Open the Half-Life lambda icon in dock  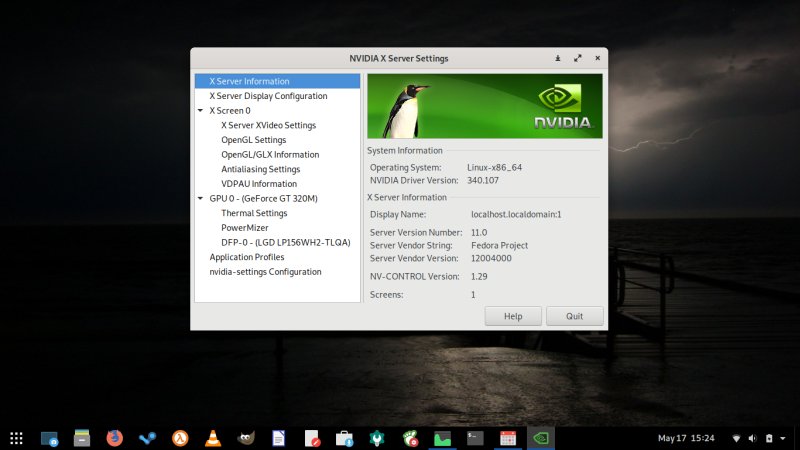click(180, 438)
